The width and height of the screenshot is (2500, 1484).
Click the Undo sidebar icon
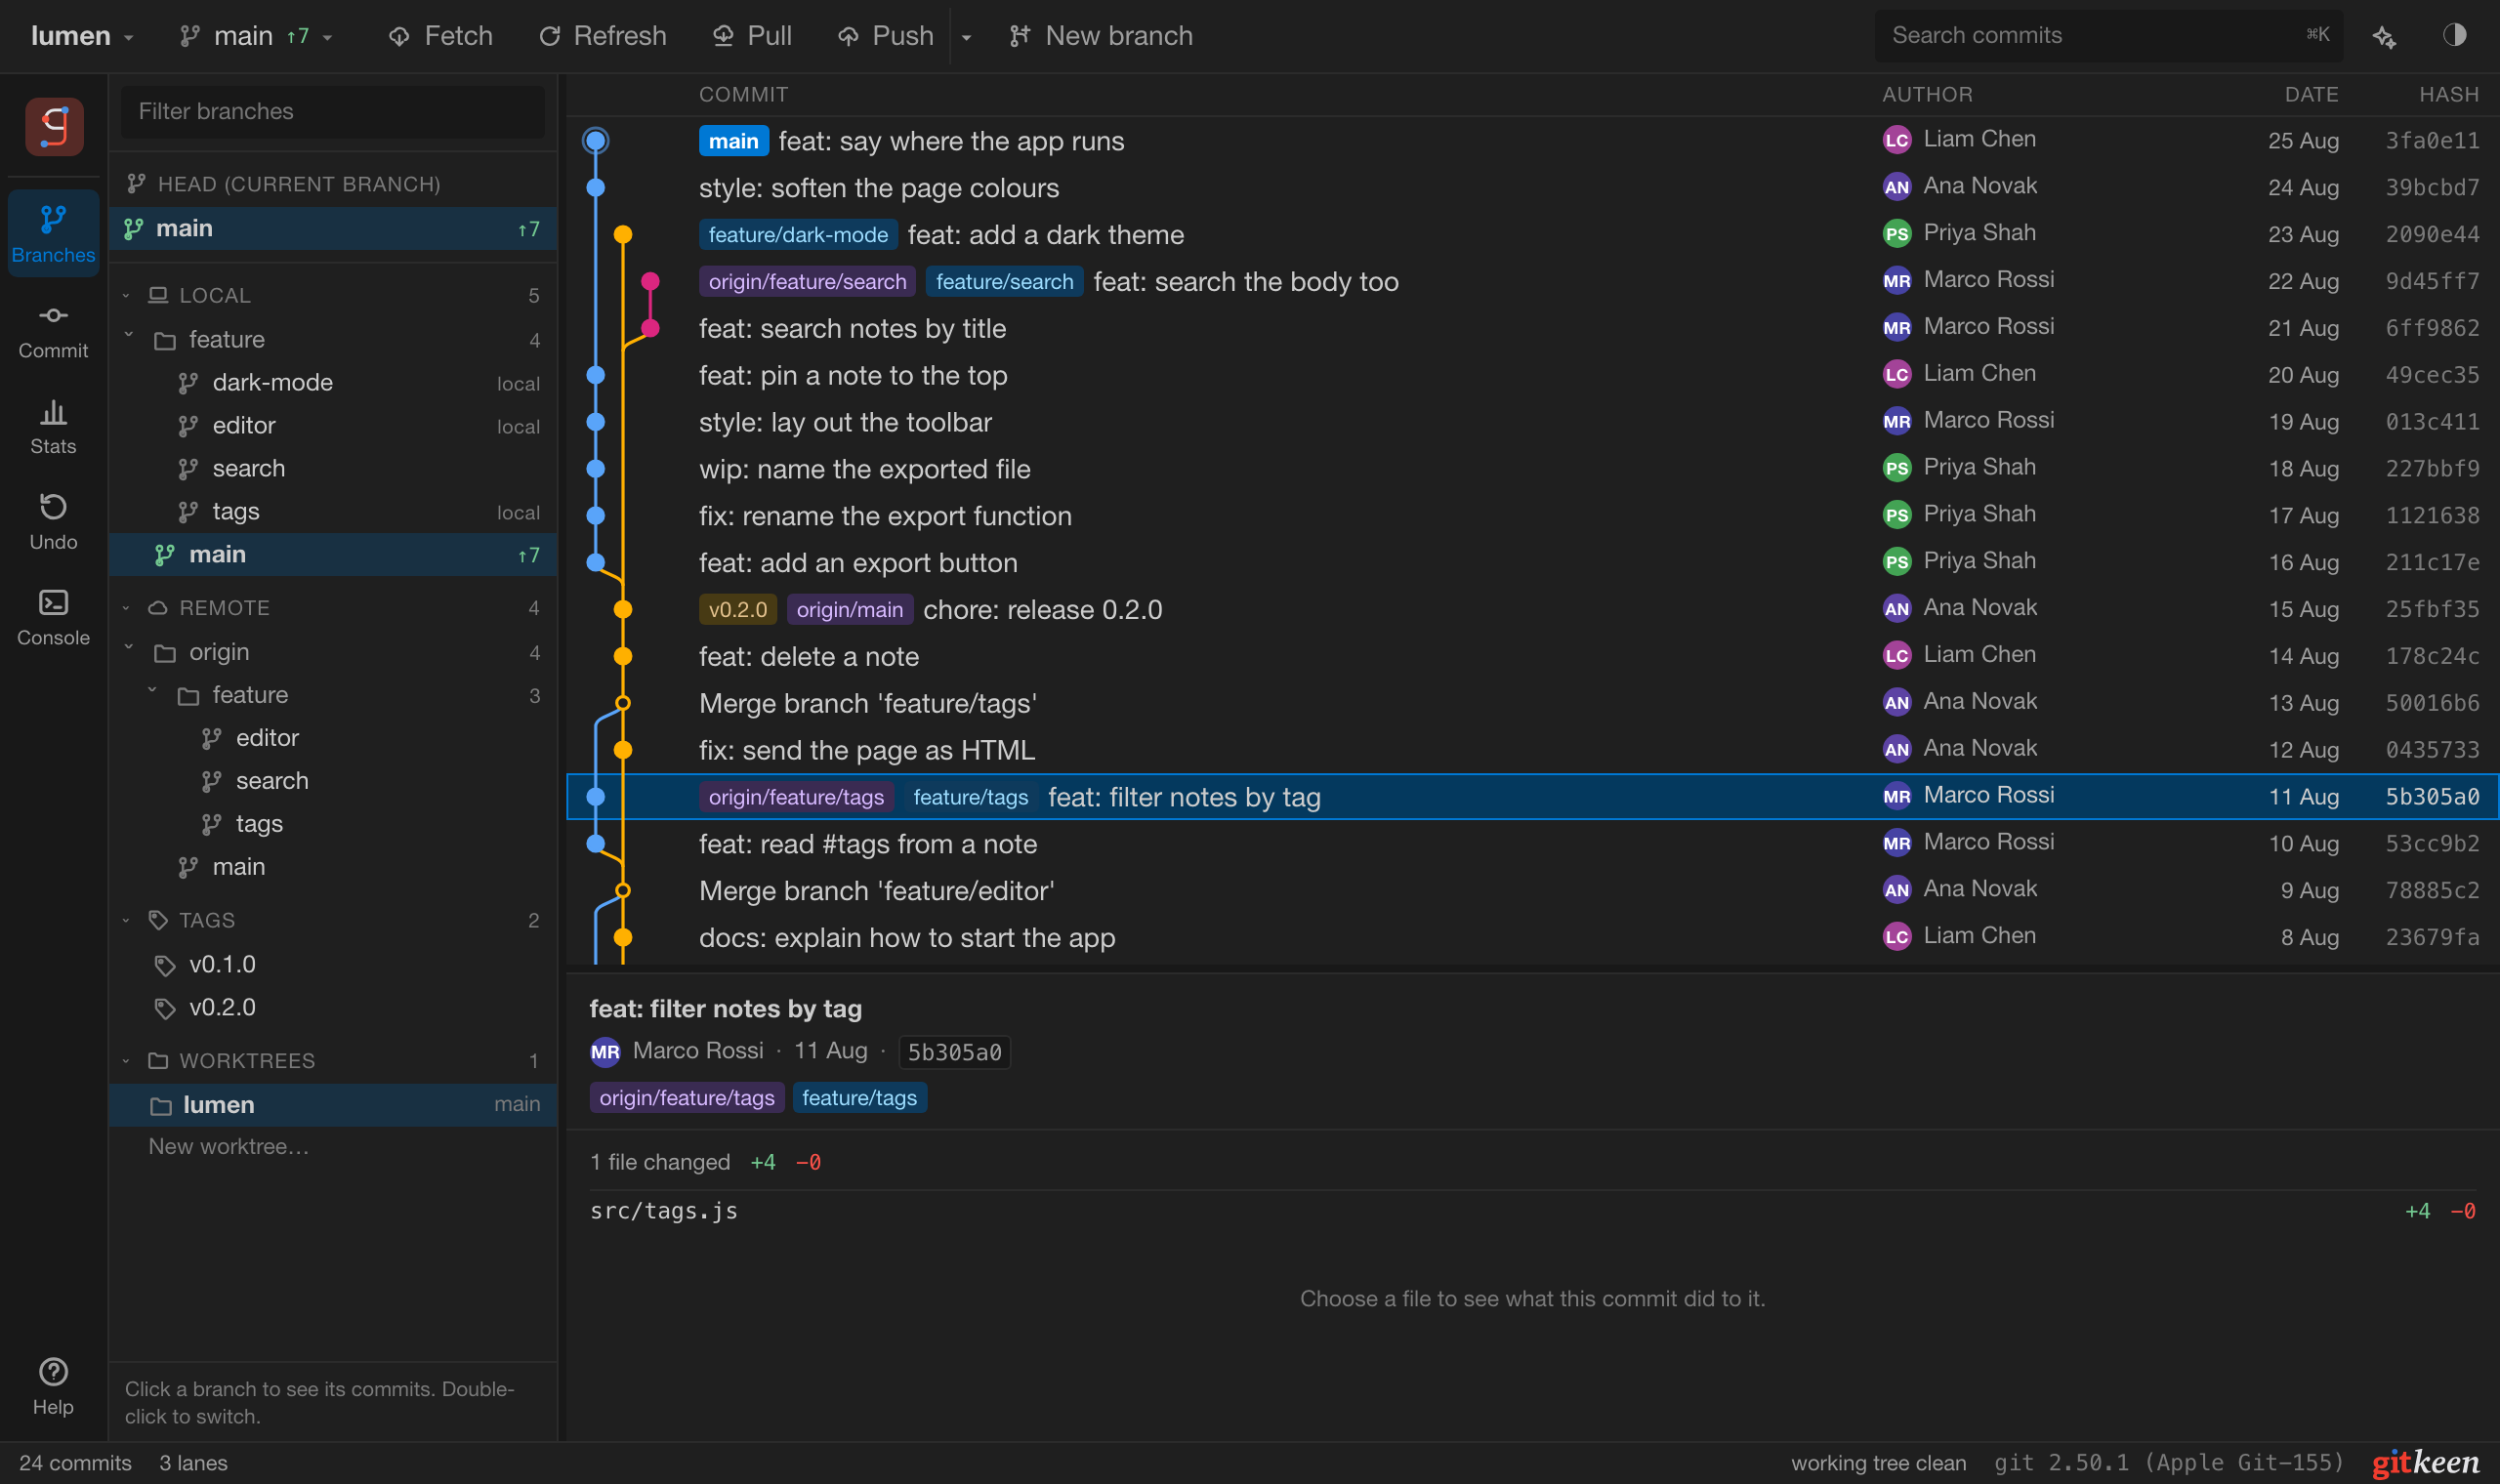(x=53, y=522)
